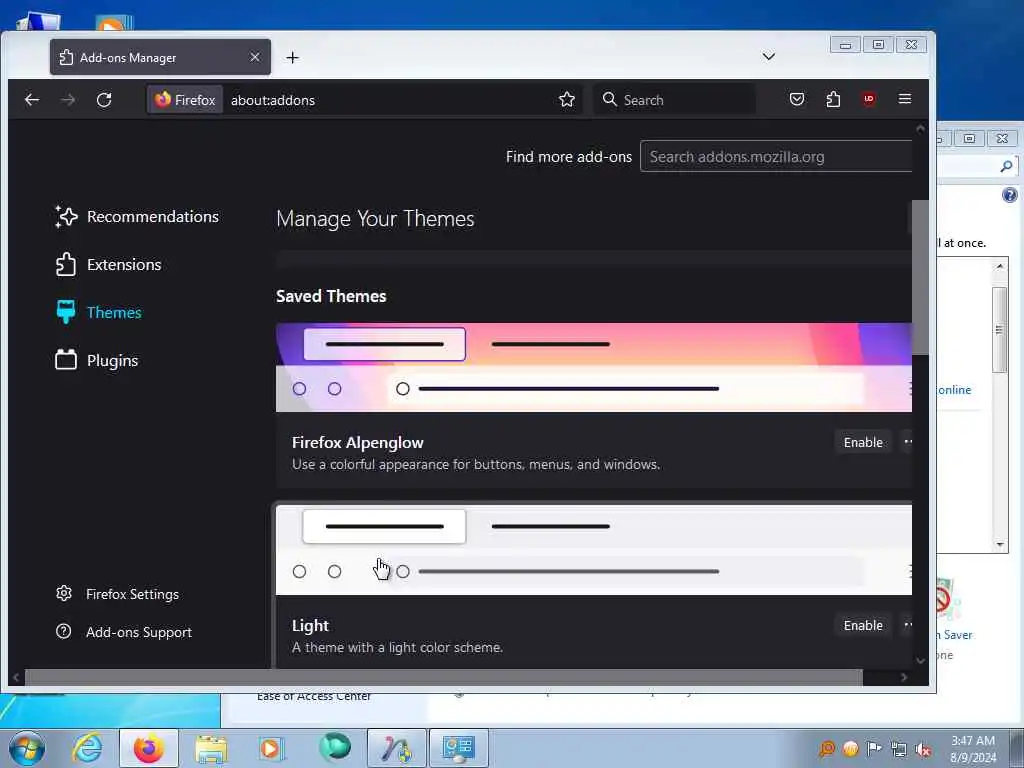Open the Plugins category
This screenshot has width=1024, height=768.
pos(97,360)
